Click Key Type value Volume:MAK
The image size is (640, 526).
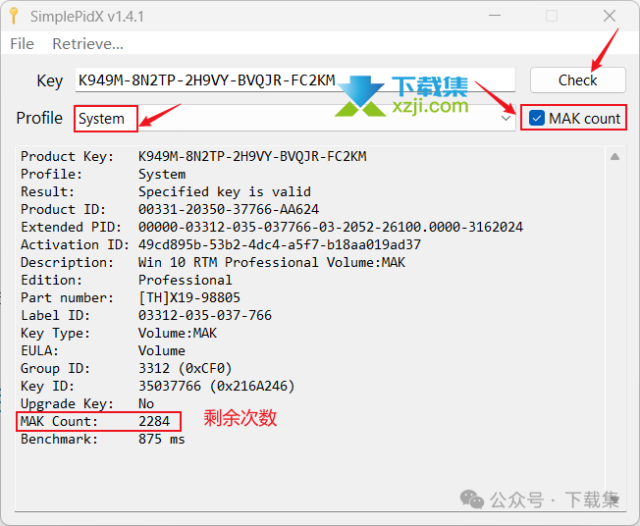178,333
